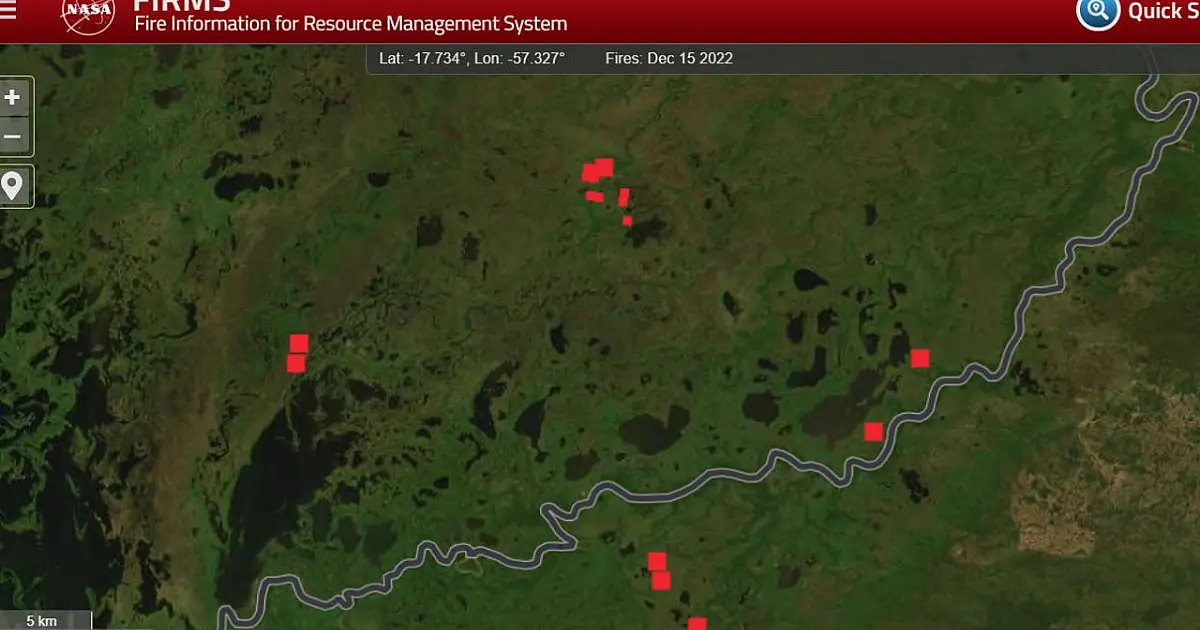Select upper fire marker of the southern pair
1200x630 pixels.
point(657,561)
